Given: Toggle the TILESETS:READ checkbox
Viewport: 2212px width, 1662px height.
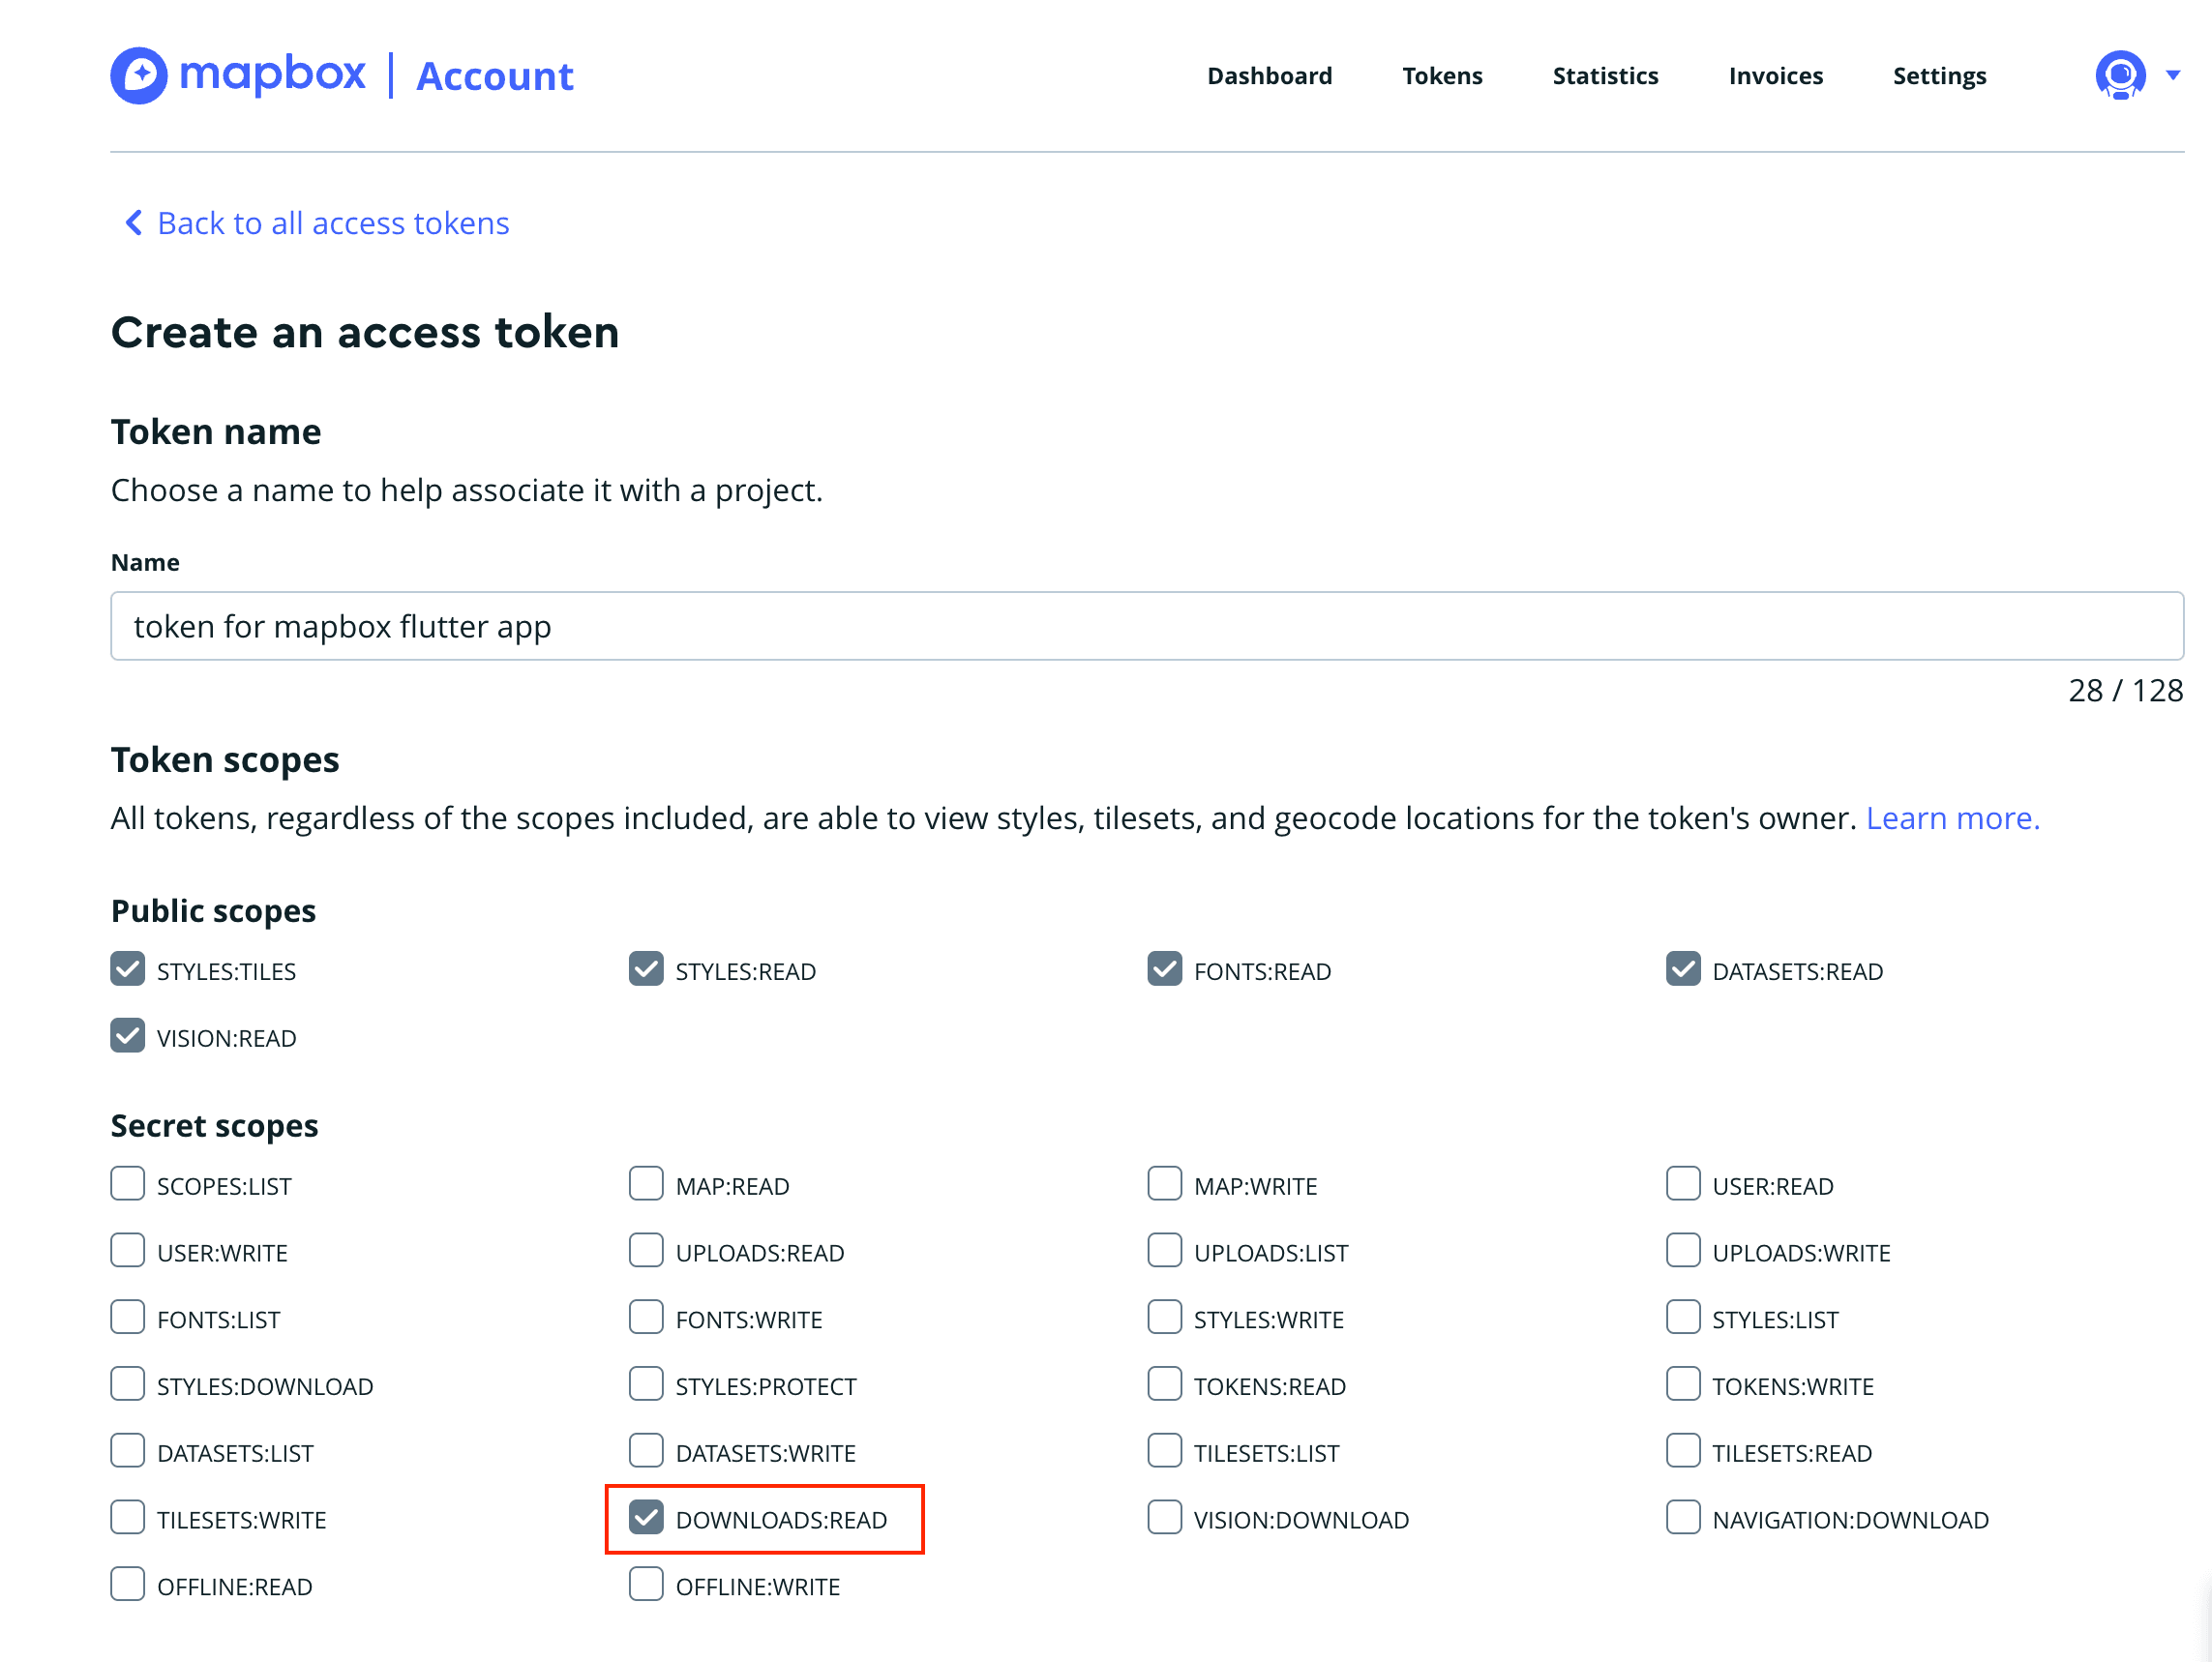Looking at the screenshot, I should click(x=1683, y=1452).
